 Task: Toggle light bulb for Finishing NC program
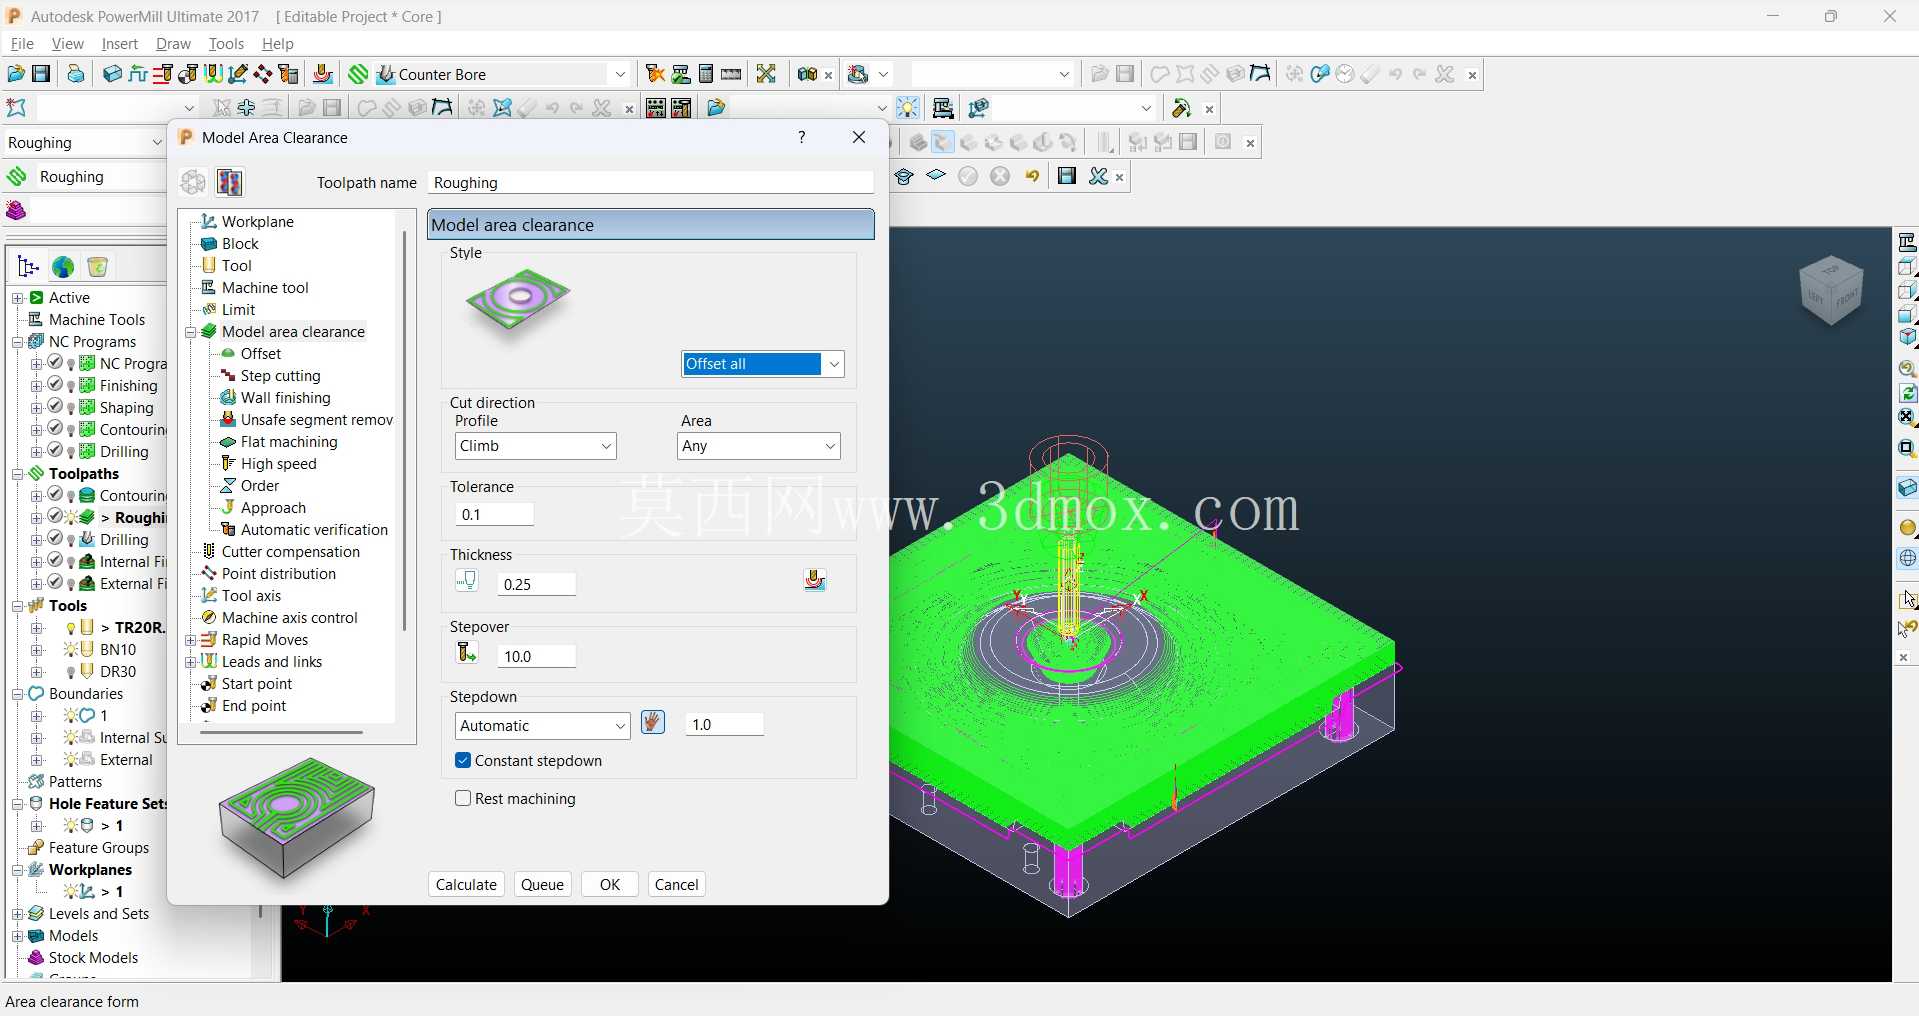pos(71,386)
